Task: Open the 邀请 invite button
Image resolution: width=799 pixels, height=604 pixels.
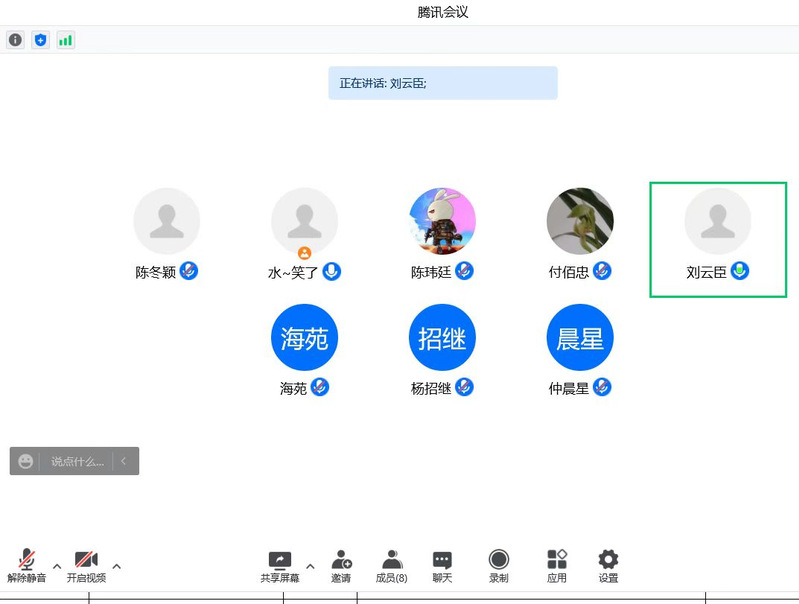Action: pos(341,567)
